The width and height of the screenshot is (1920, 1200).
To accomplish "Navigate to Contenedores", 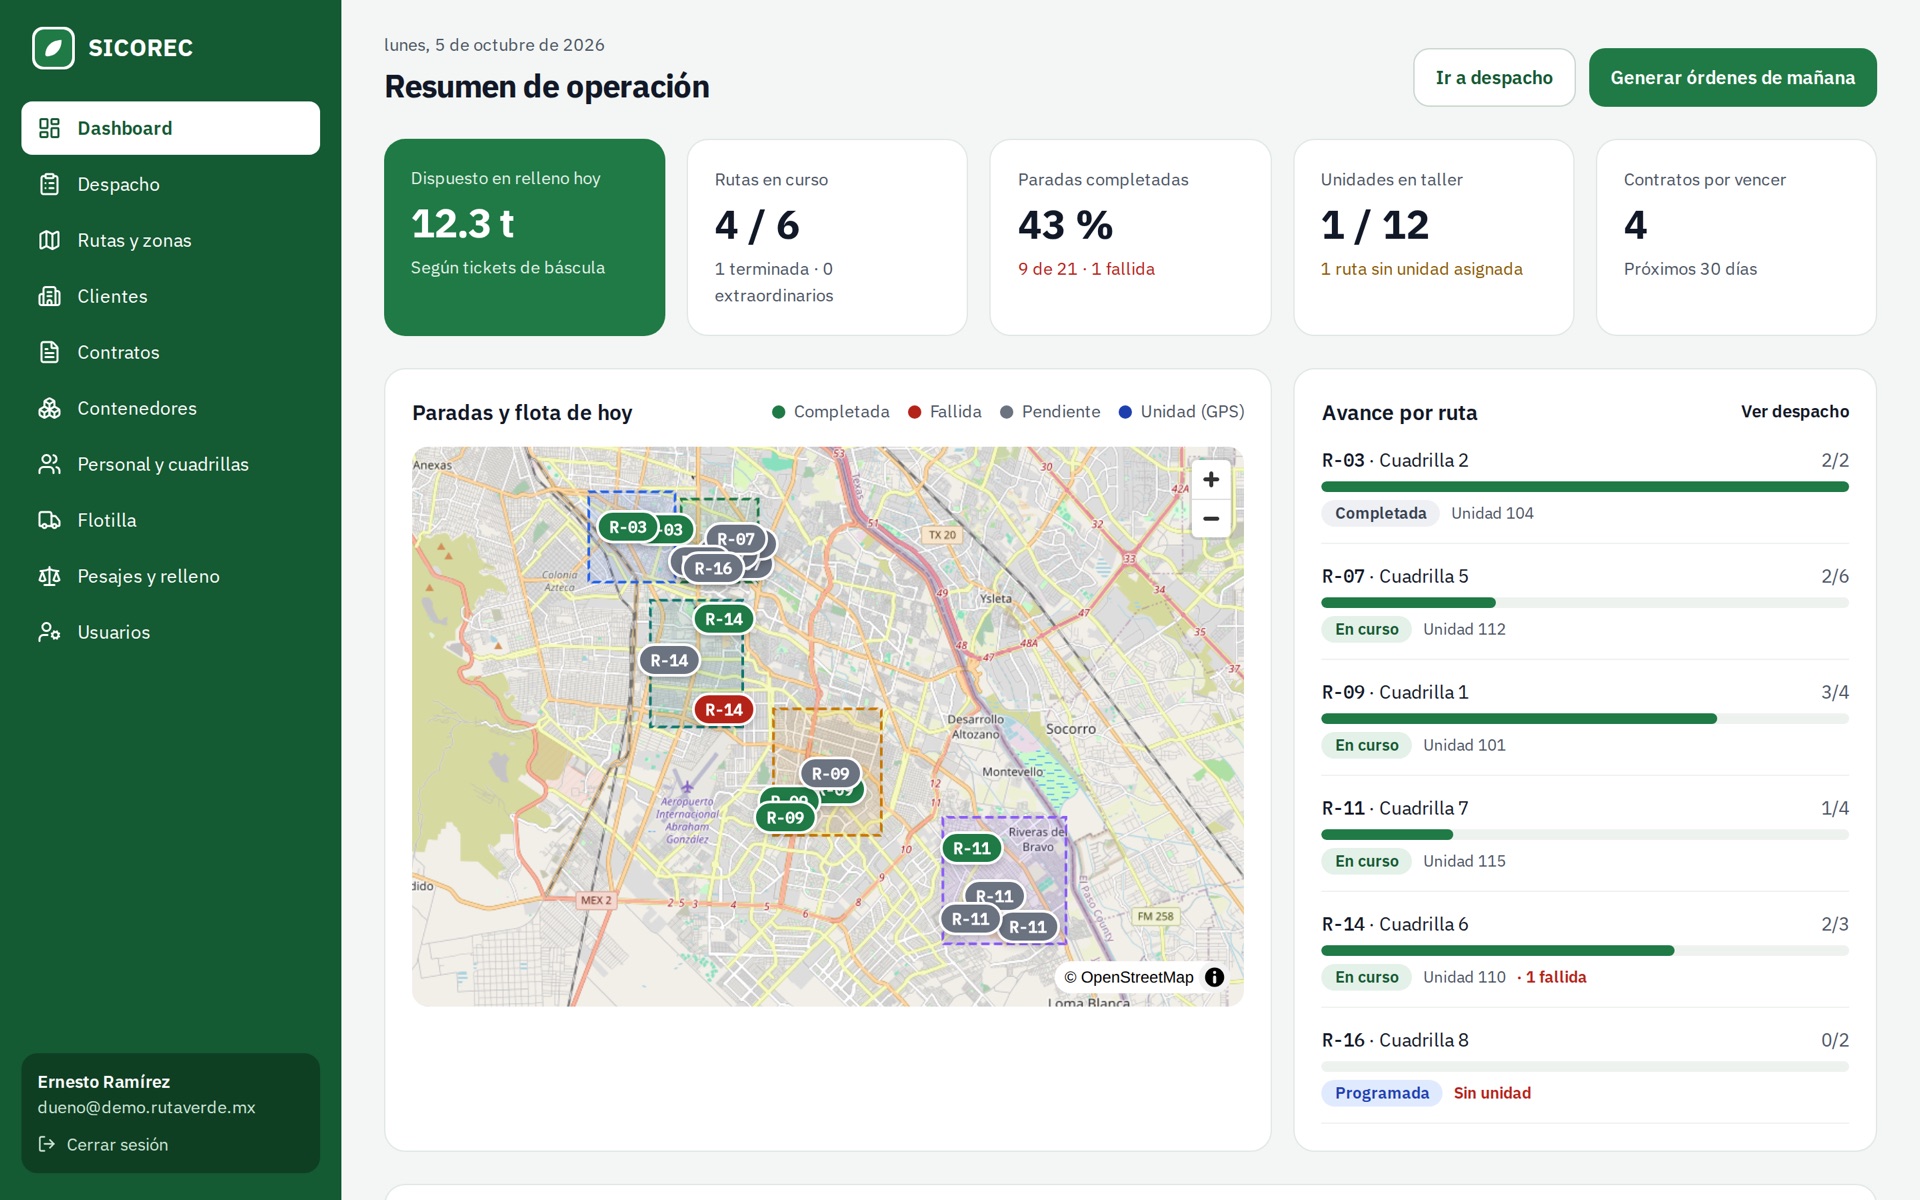I will [171, 408].
